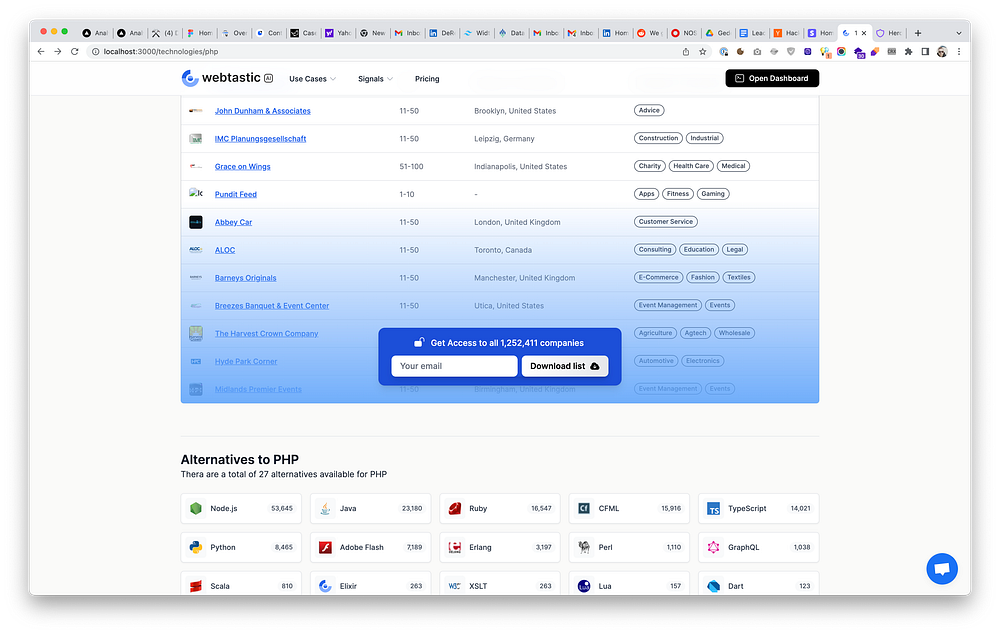Click the TypeScript TS icon

point(714,508)
